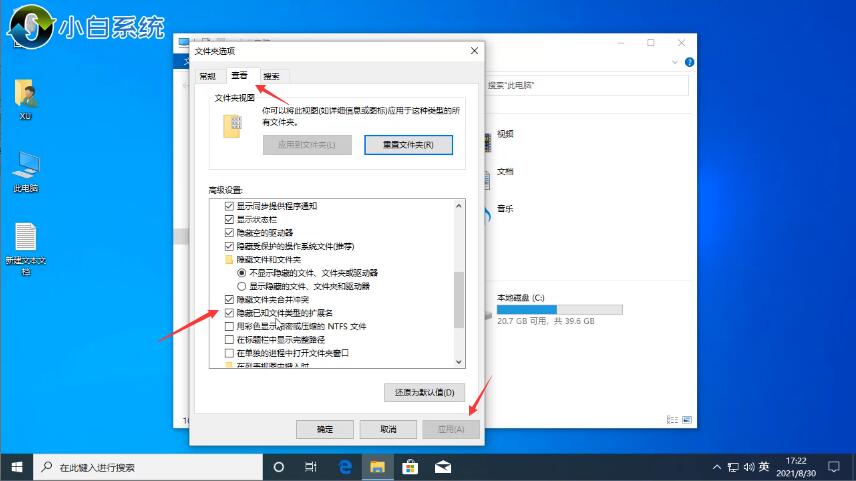Viewport: 856px width, 481px height.
Task: Click the 应用(A) button
Action: tap(451, 429)
